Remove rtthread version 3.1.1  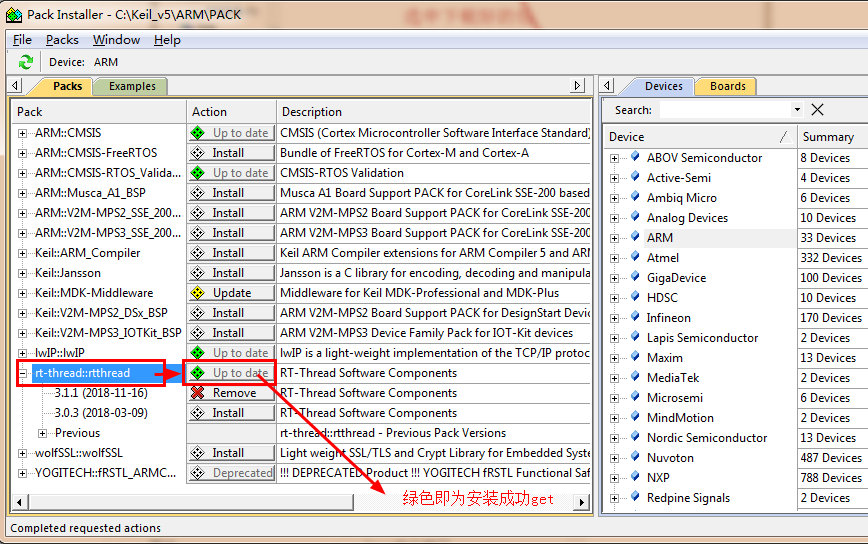tap(231, 393)
